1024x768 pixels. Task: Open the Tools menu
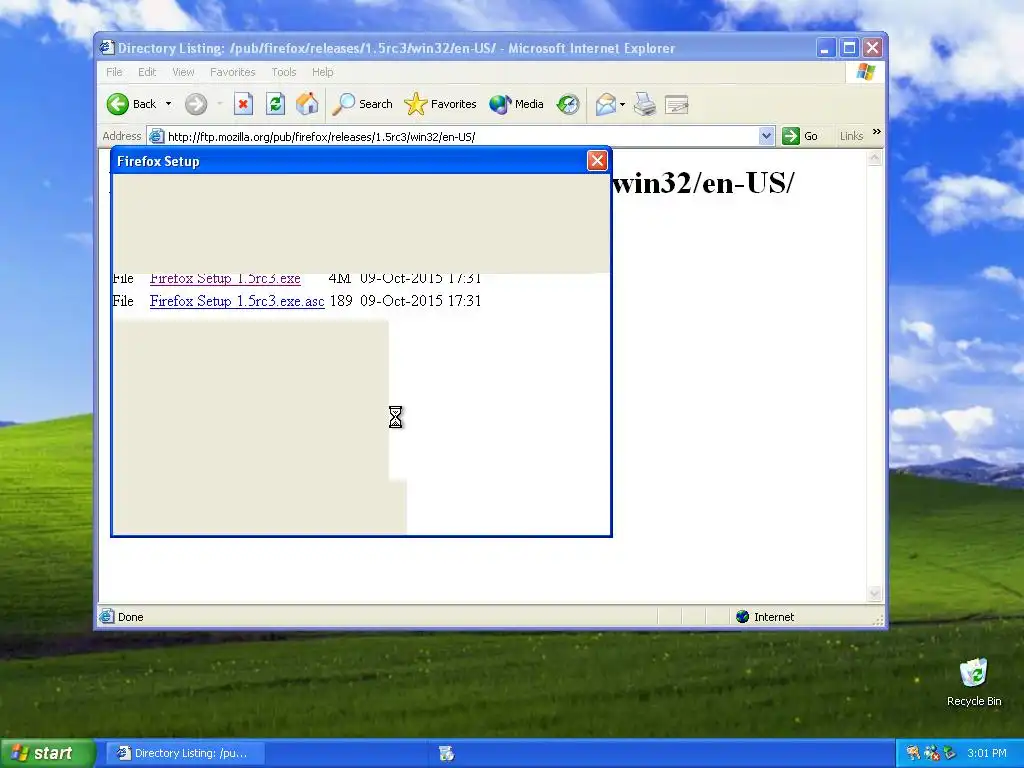[284, 72]
